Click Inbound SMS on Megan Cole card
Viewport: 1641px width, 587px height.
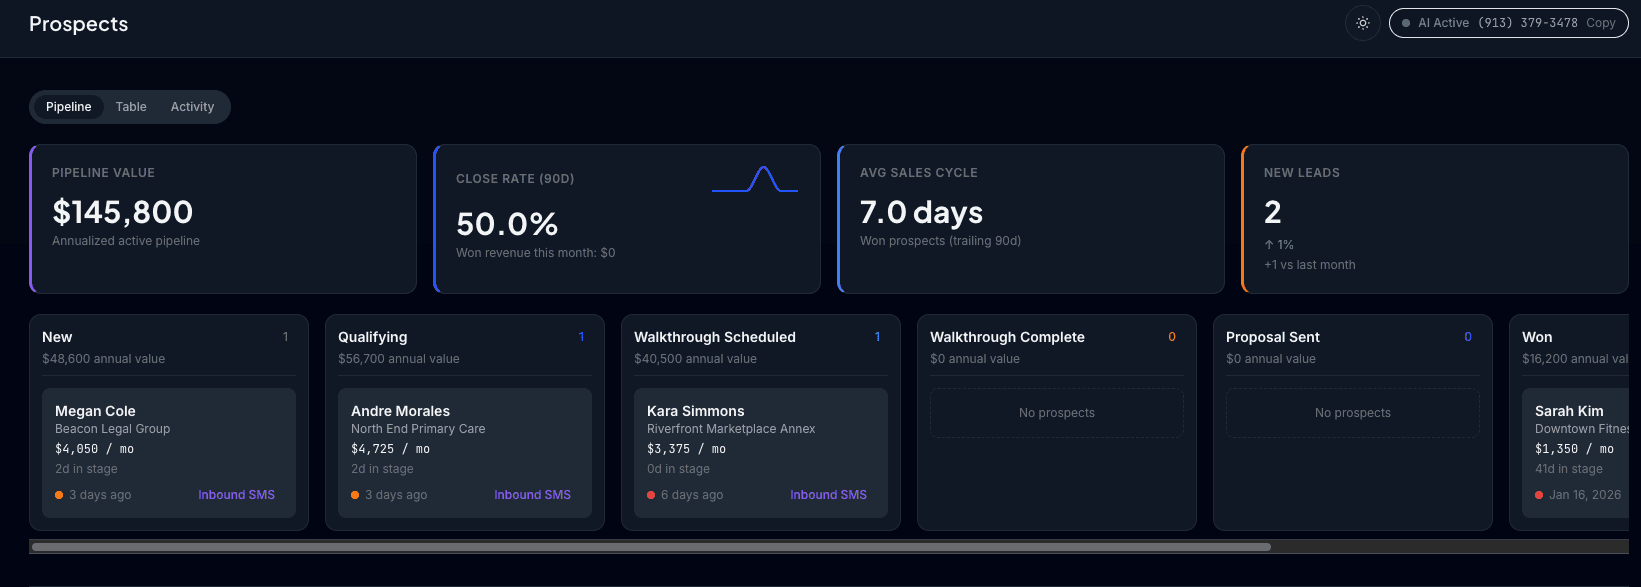[x=236, y=495]
